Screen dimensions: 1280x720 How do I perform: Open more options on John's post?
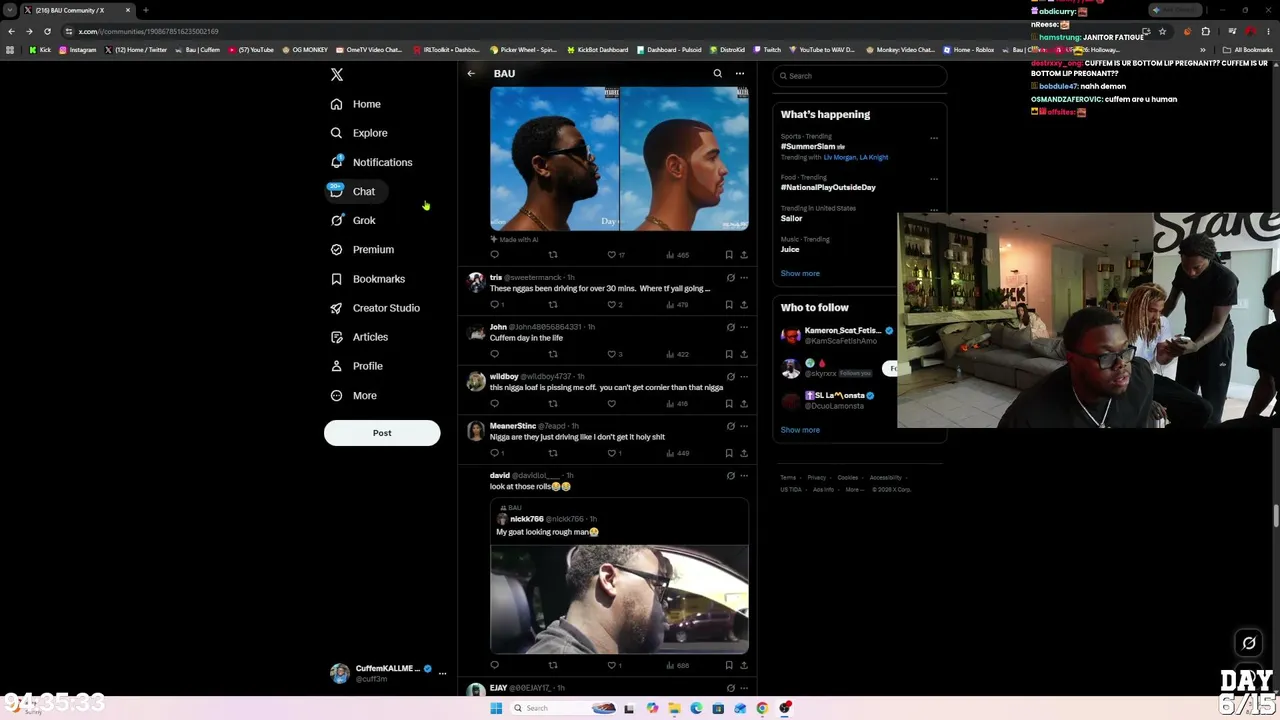pos(743,327)
